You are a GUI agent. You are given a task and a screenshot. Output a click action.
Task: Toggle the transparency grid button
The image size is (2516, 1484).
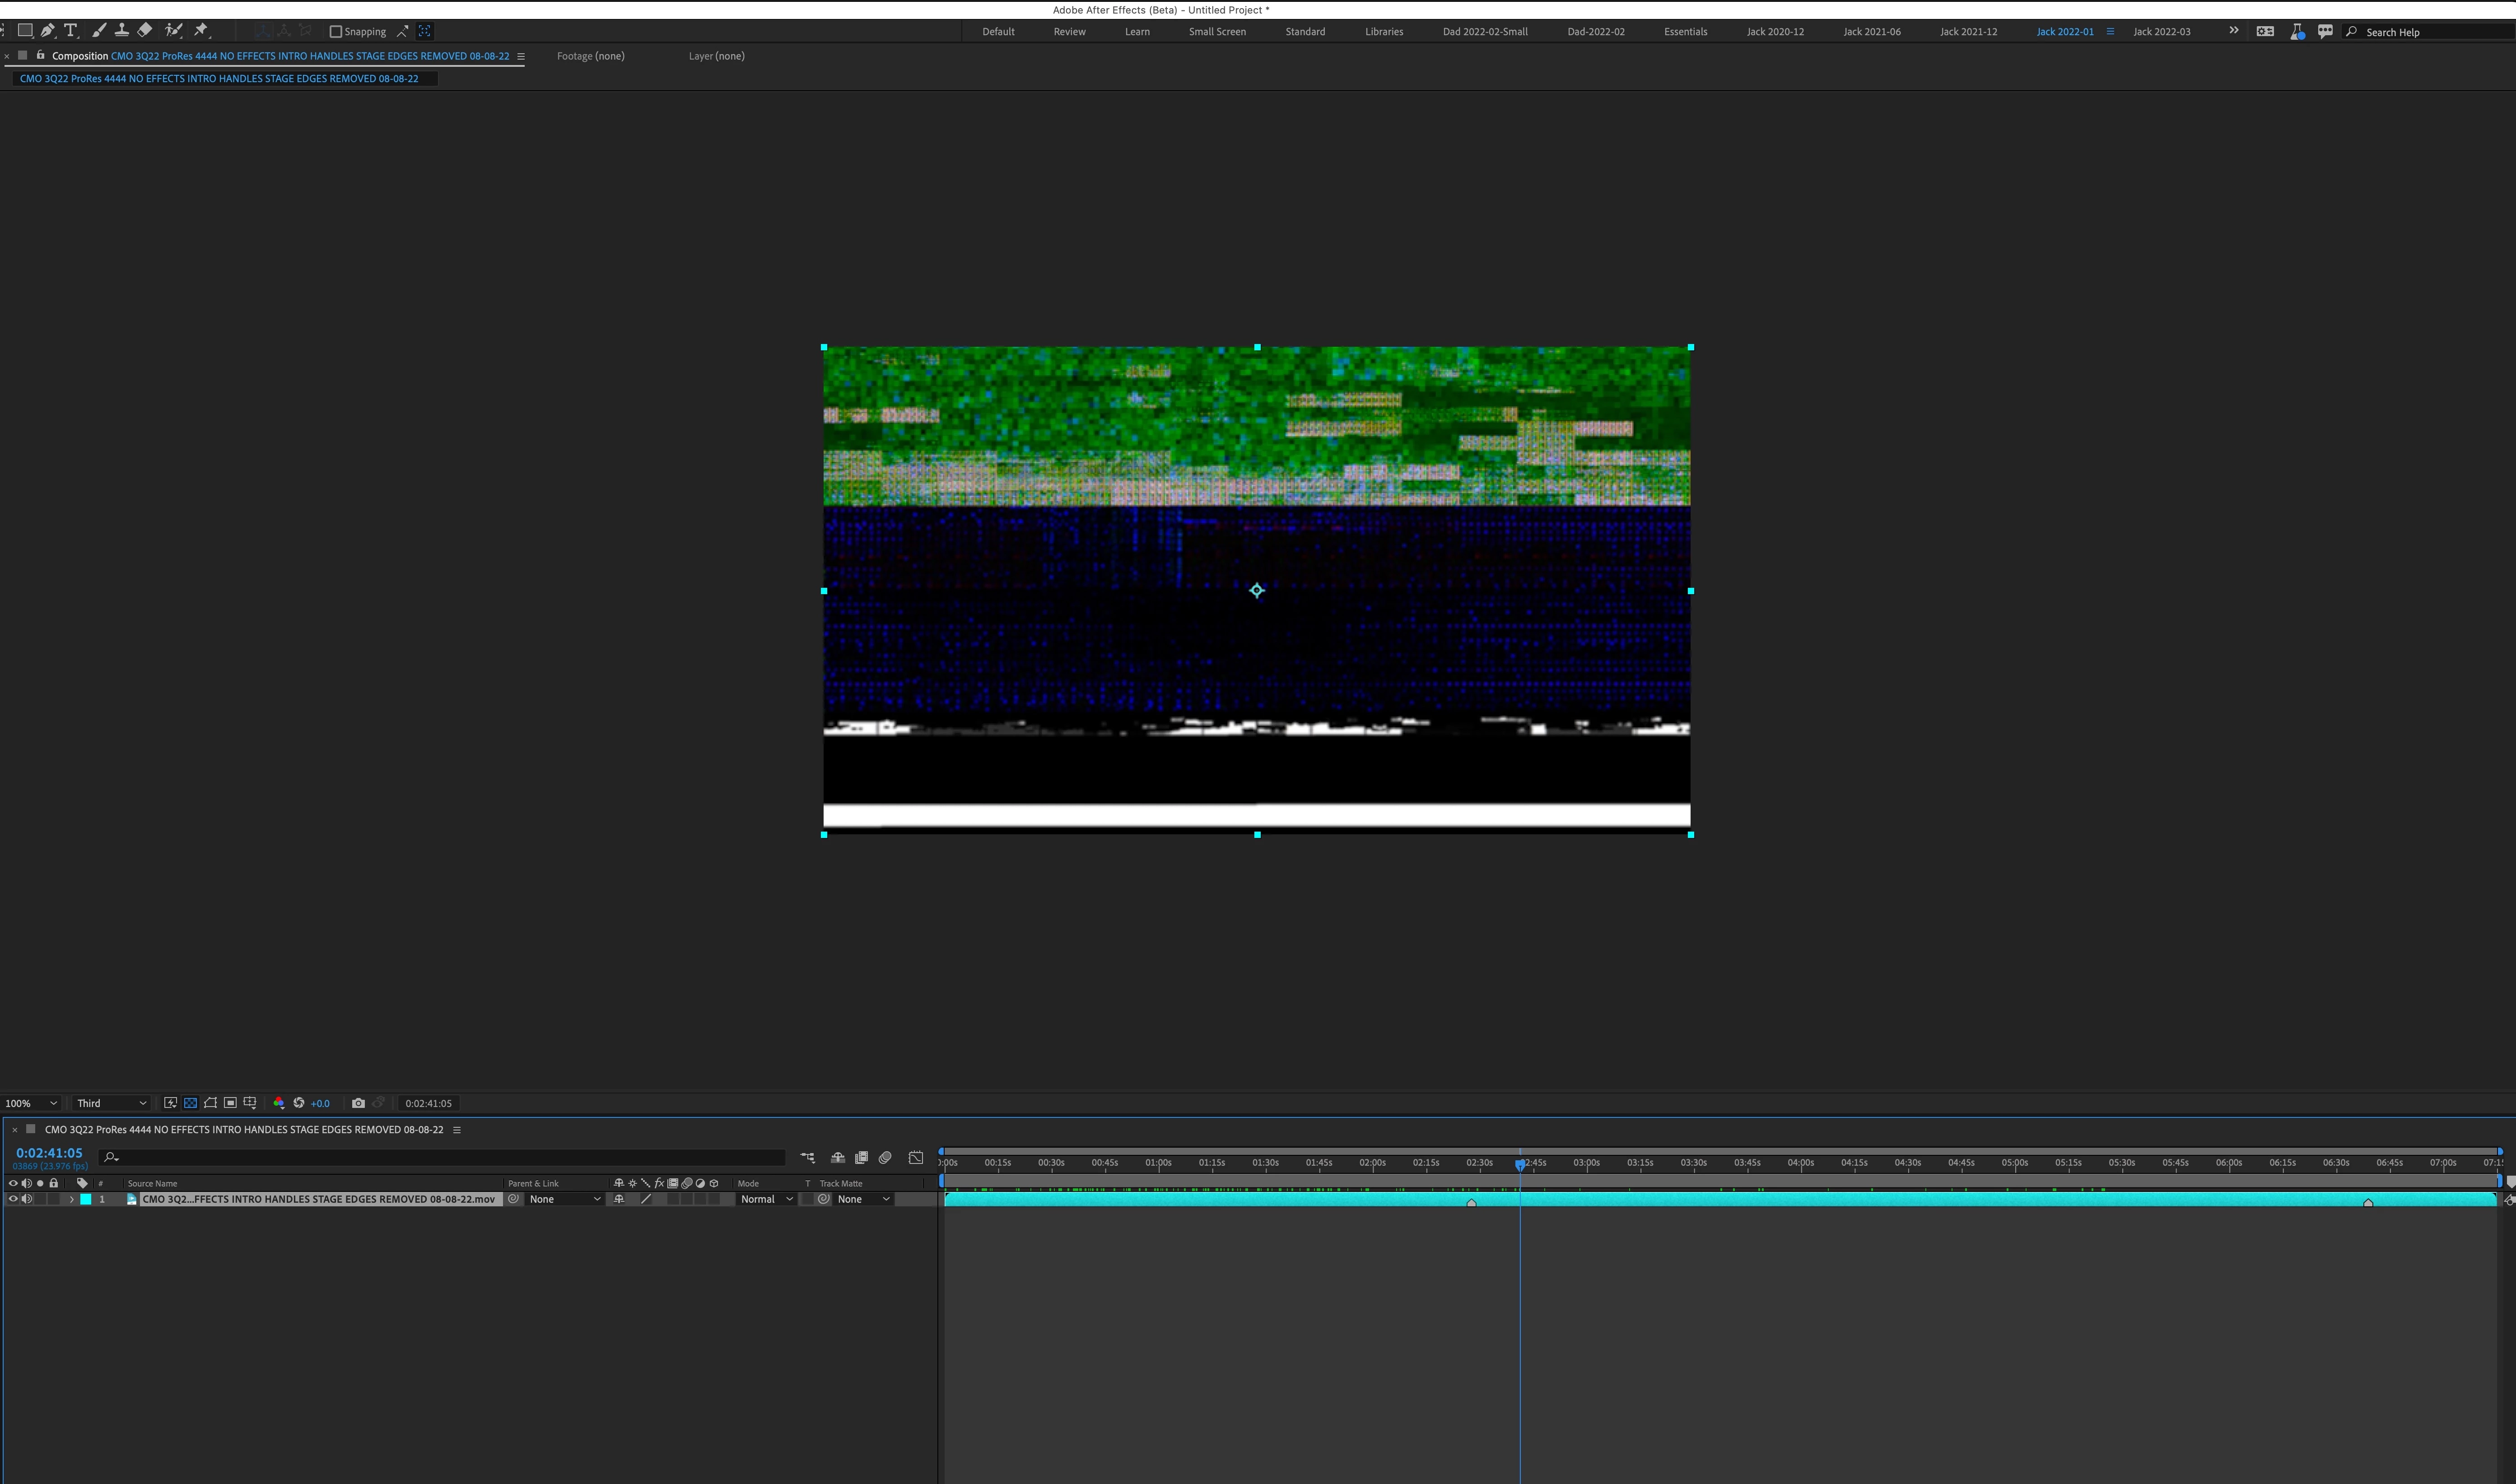190,1103
